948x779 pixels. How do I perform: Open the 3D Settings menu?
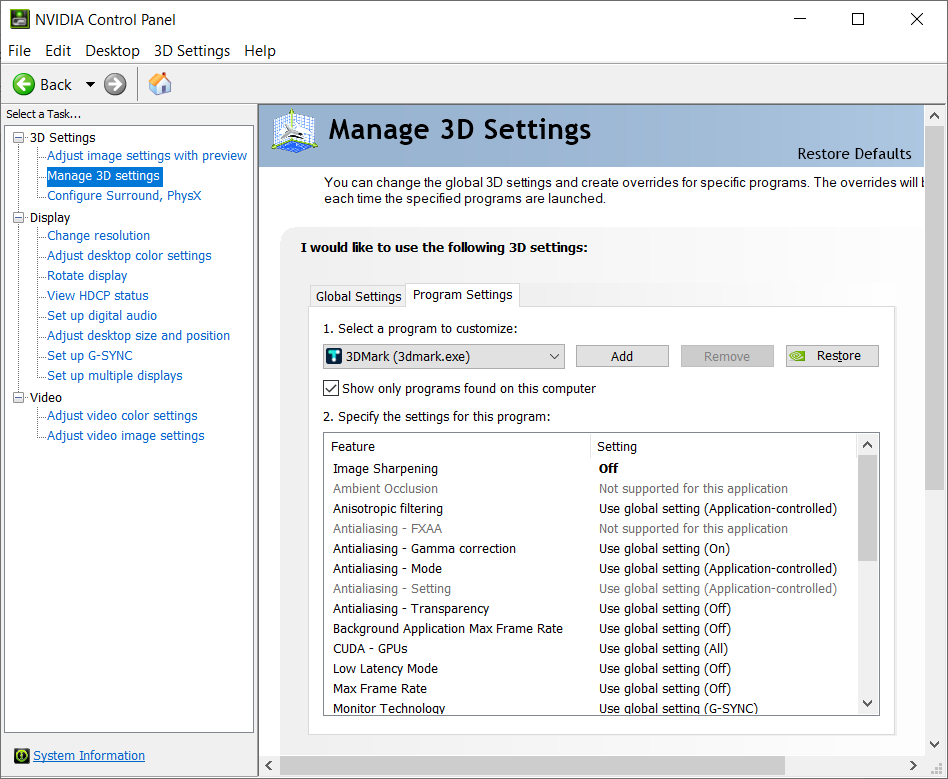191,51
